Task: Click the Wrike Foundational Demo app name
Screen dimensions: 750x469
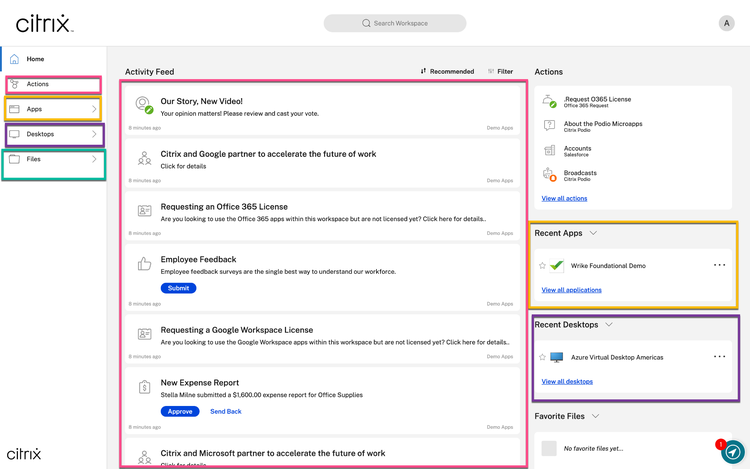Action: pos(608,265)
